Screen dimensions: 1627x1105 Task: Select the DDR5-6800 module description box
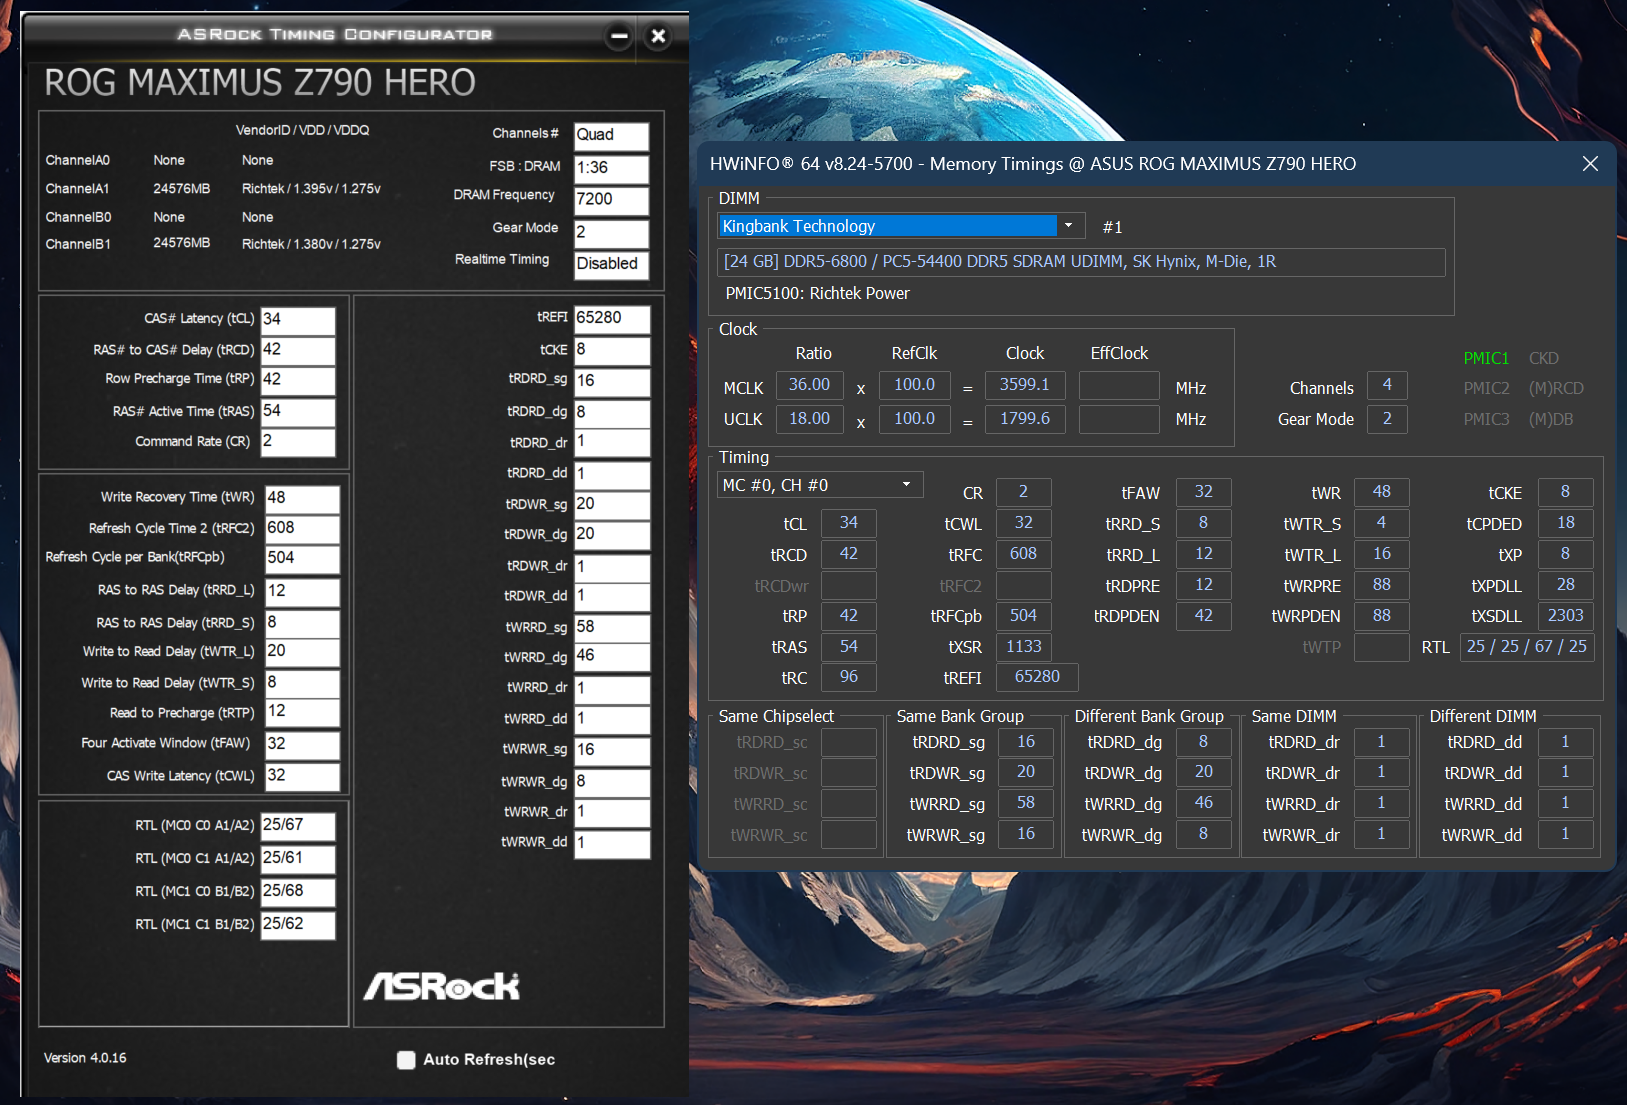[x=1081, y=262]
